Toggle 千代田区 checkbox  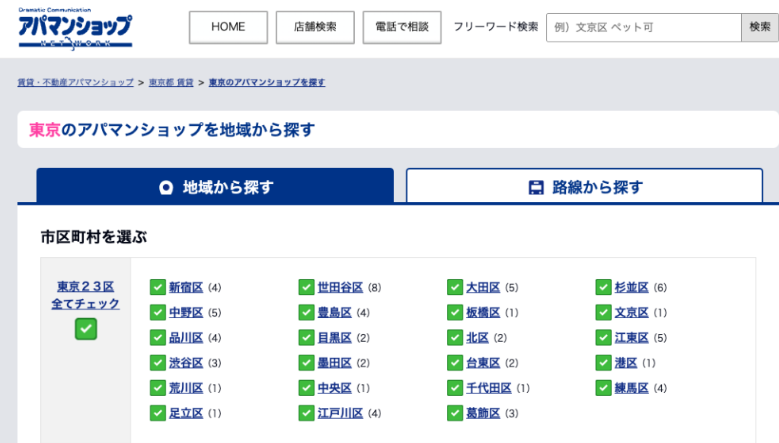tap(455, 388)
